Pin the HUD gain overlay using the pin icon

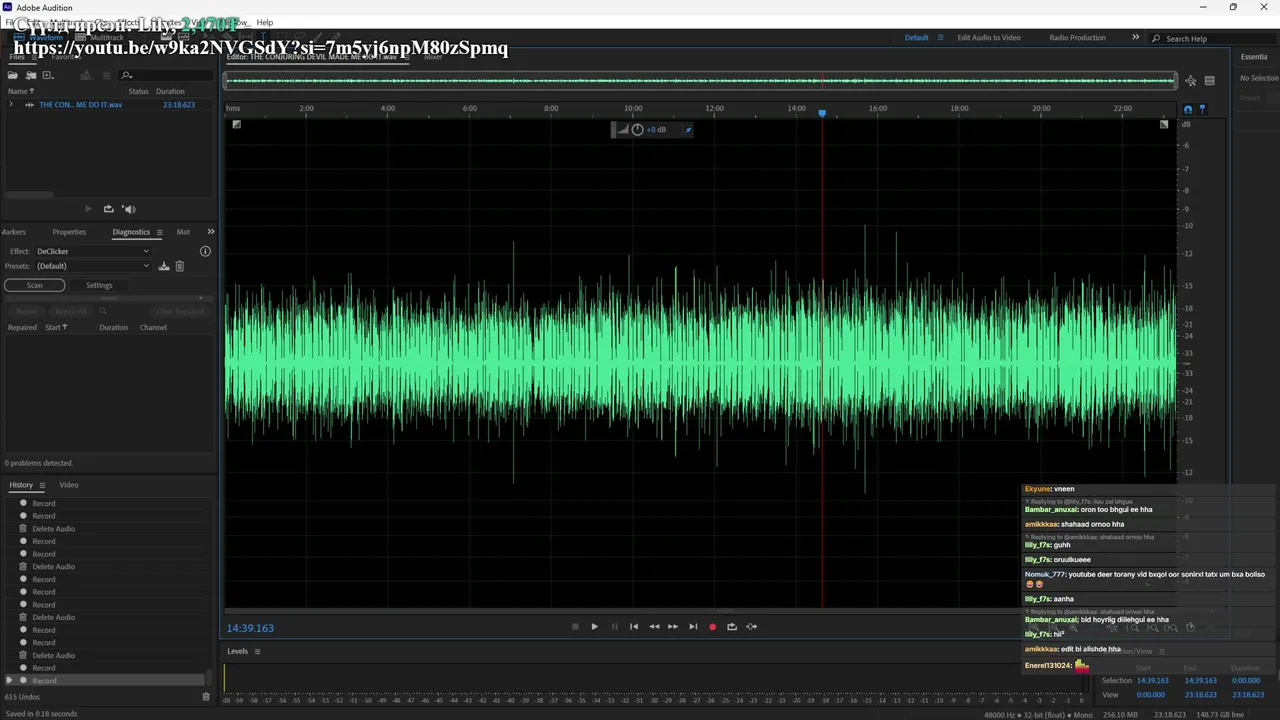click(687, 130)
